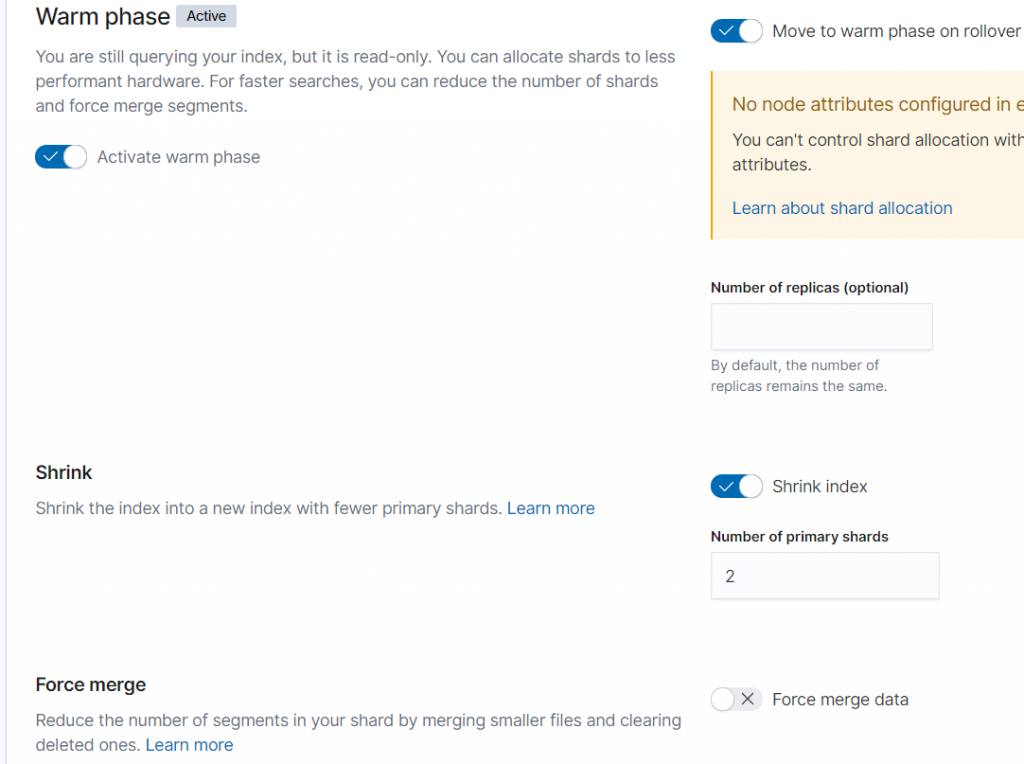Click the Warm phase heading

tap(102, 17)
